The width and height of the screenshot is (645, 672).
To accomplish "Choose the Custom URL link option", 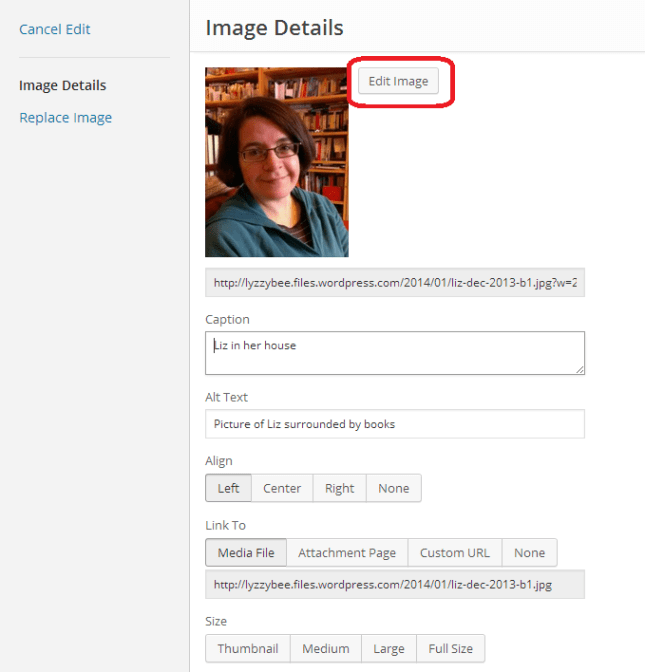I will tap(455, 552).
